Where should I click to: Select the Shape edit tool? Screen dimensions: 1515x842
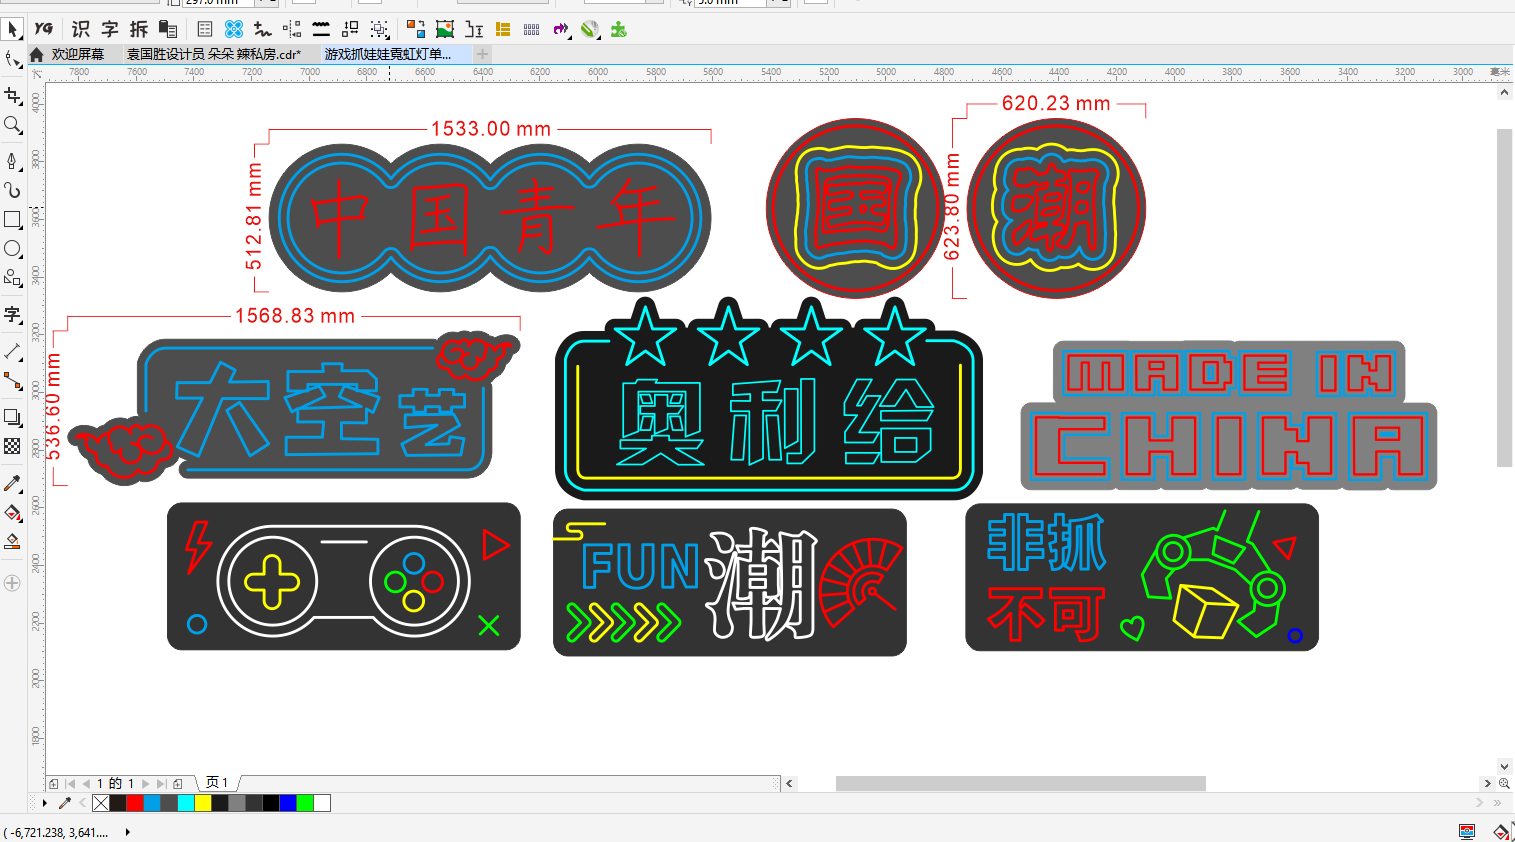(x=12, y=60)
